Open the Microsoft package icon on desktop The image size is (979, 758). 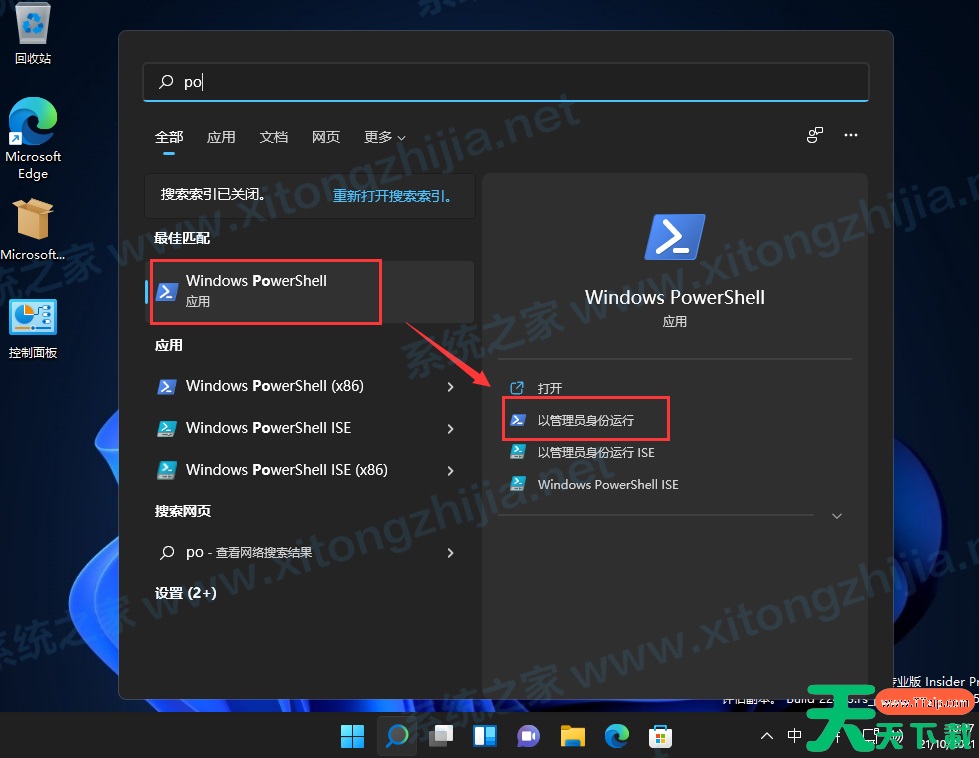32,229
